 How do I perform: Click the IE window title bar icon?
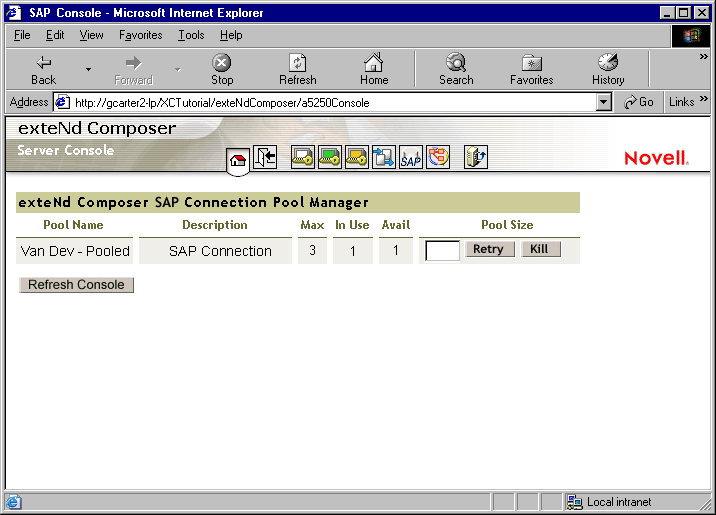(x=13, y=12)
